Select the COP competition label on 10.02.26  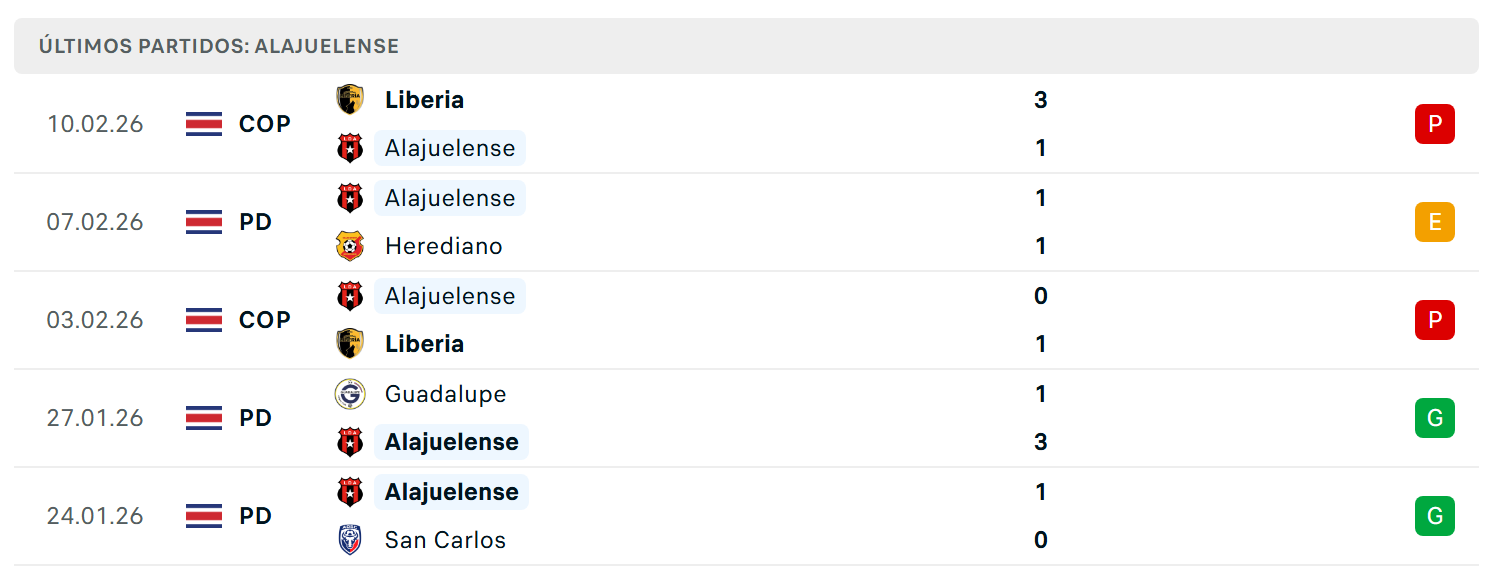click(x=265, y=124)
